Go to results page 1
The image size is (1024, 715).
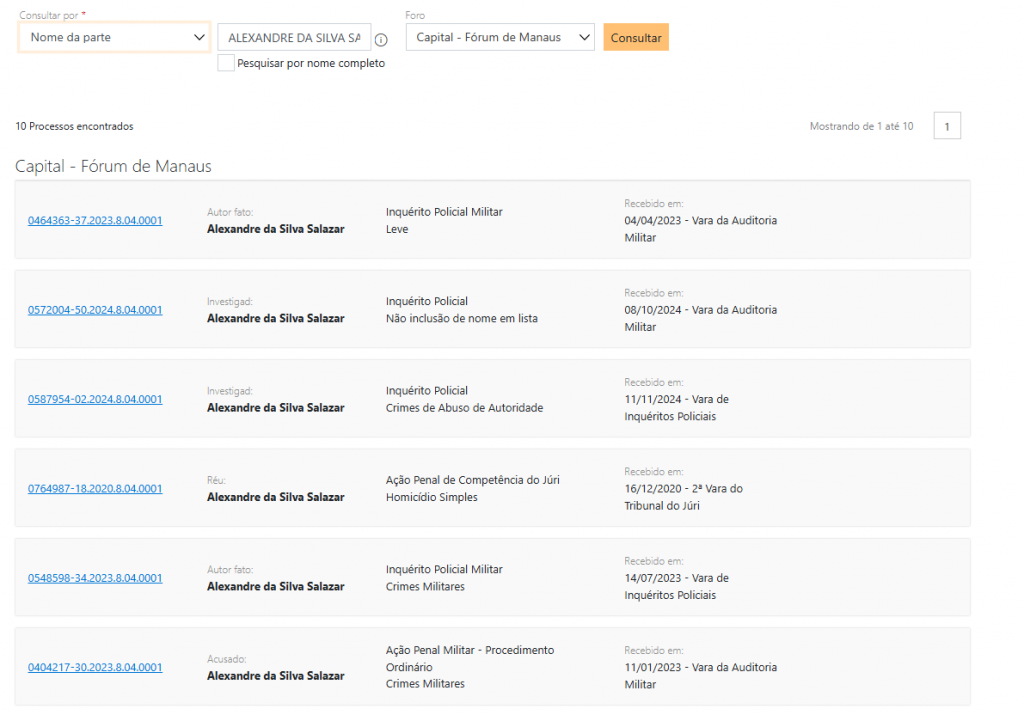[947, 126]
